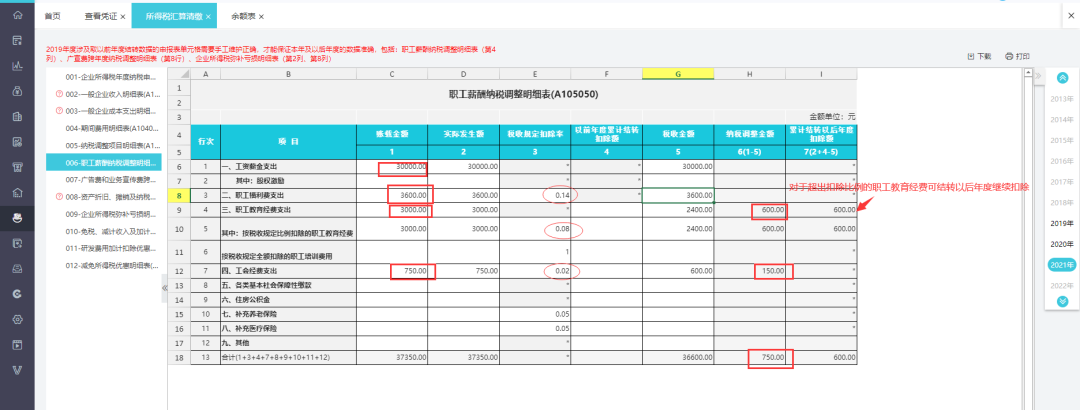Screen dimensions: 1080x410
Task: Select spreadsheet column header G
Action: [678, 74]
